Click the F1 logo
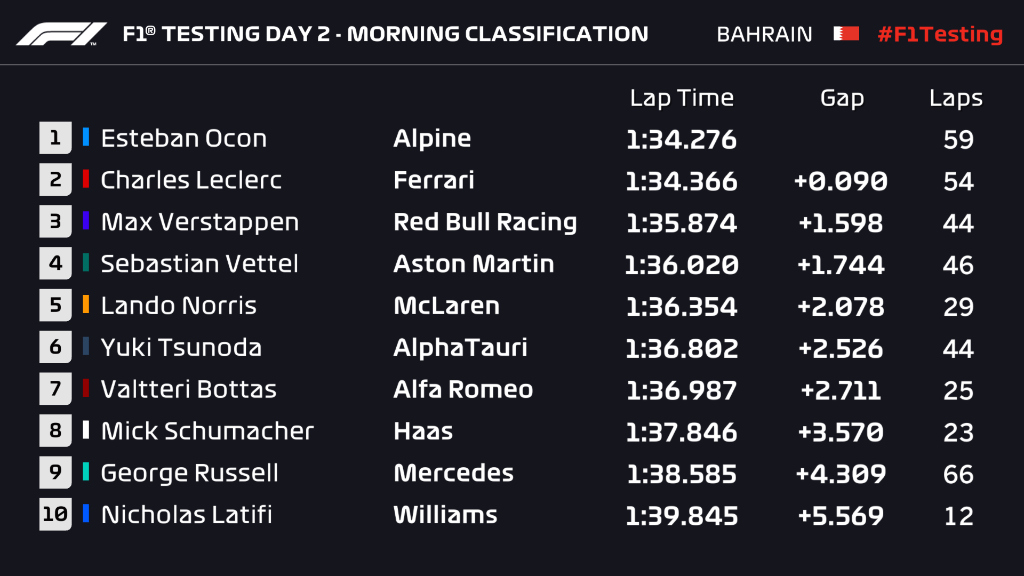 [x=60, y=34]
